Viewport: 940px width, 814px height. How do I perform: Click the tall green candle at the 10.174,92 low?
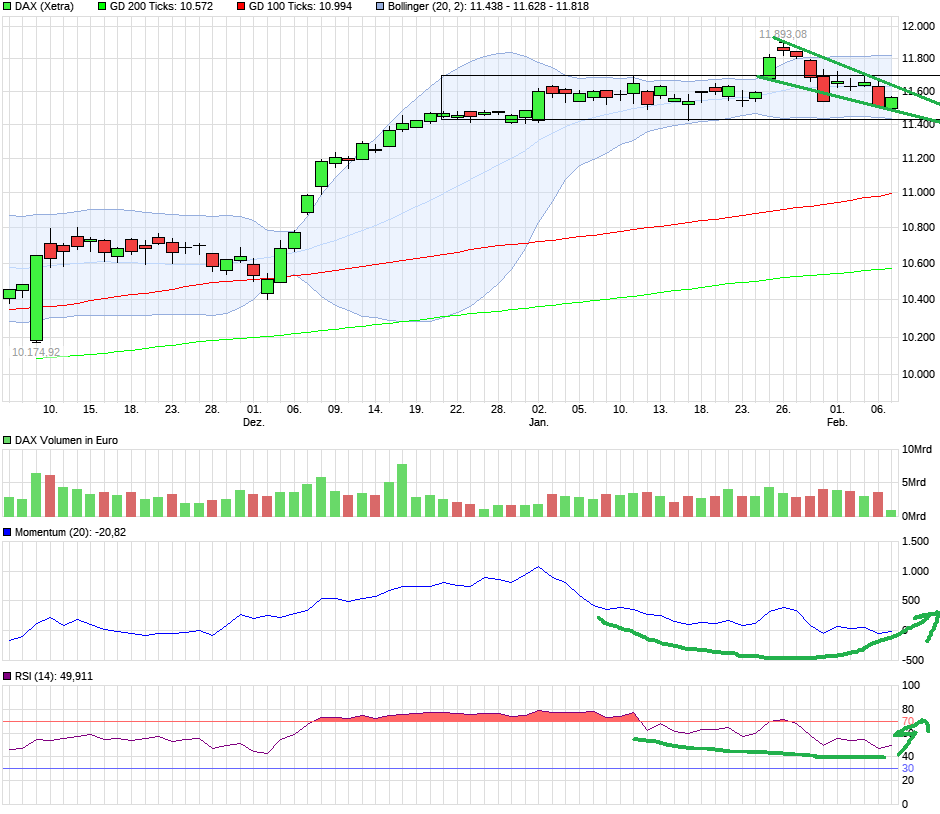pos(37,299)
